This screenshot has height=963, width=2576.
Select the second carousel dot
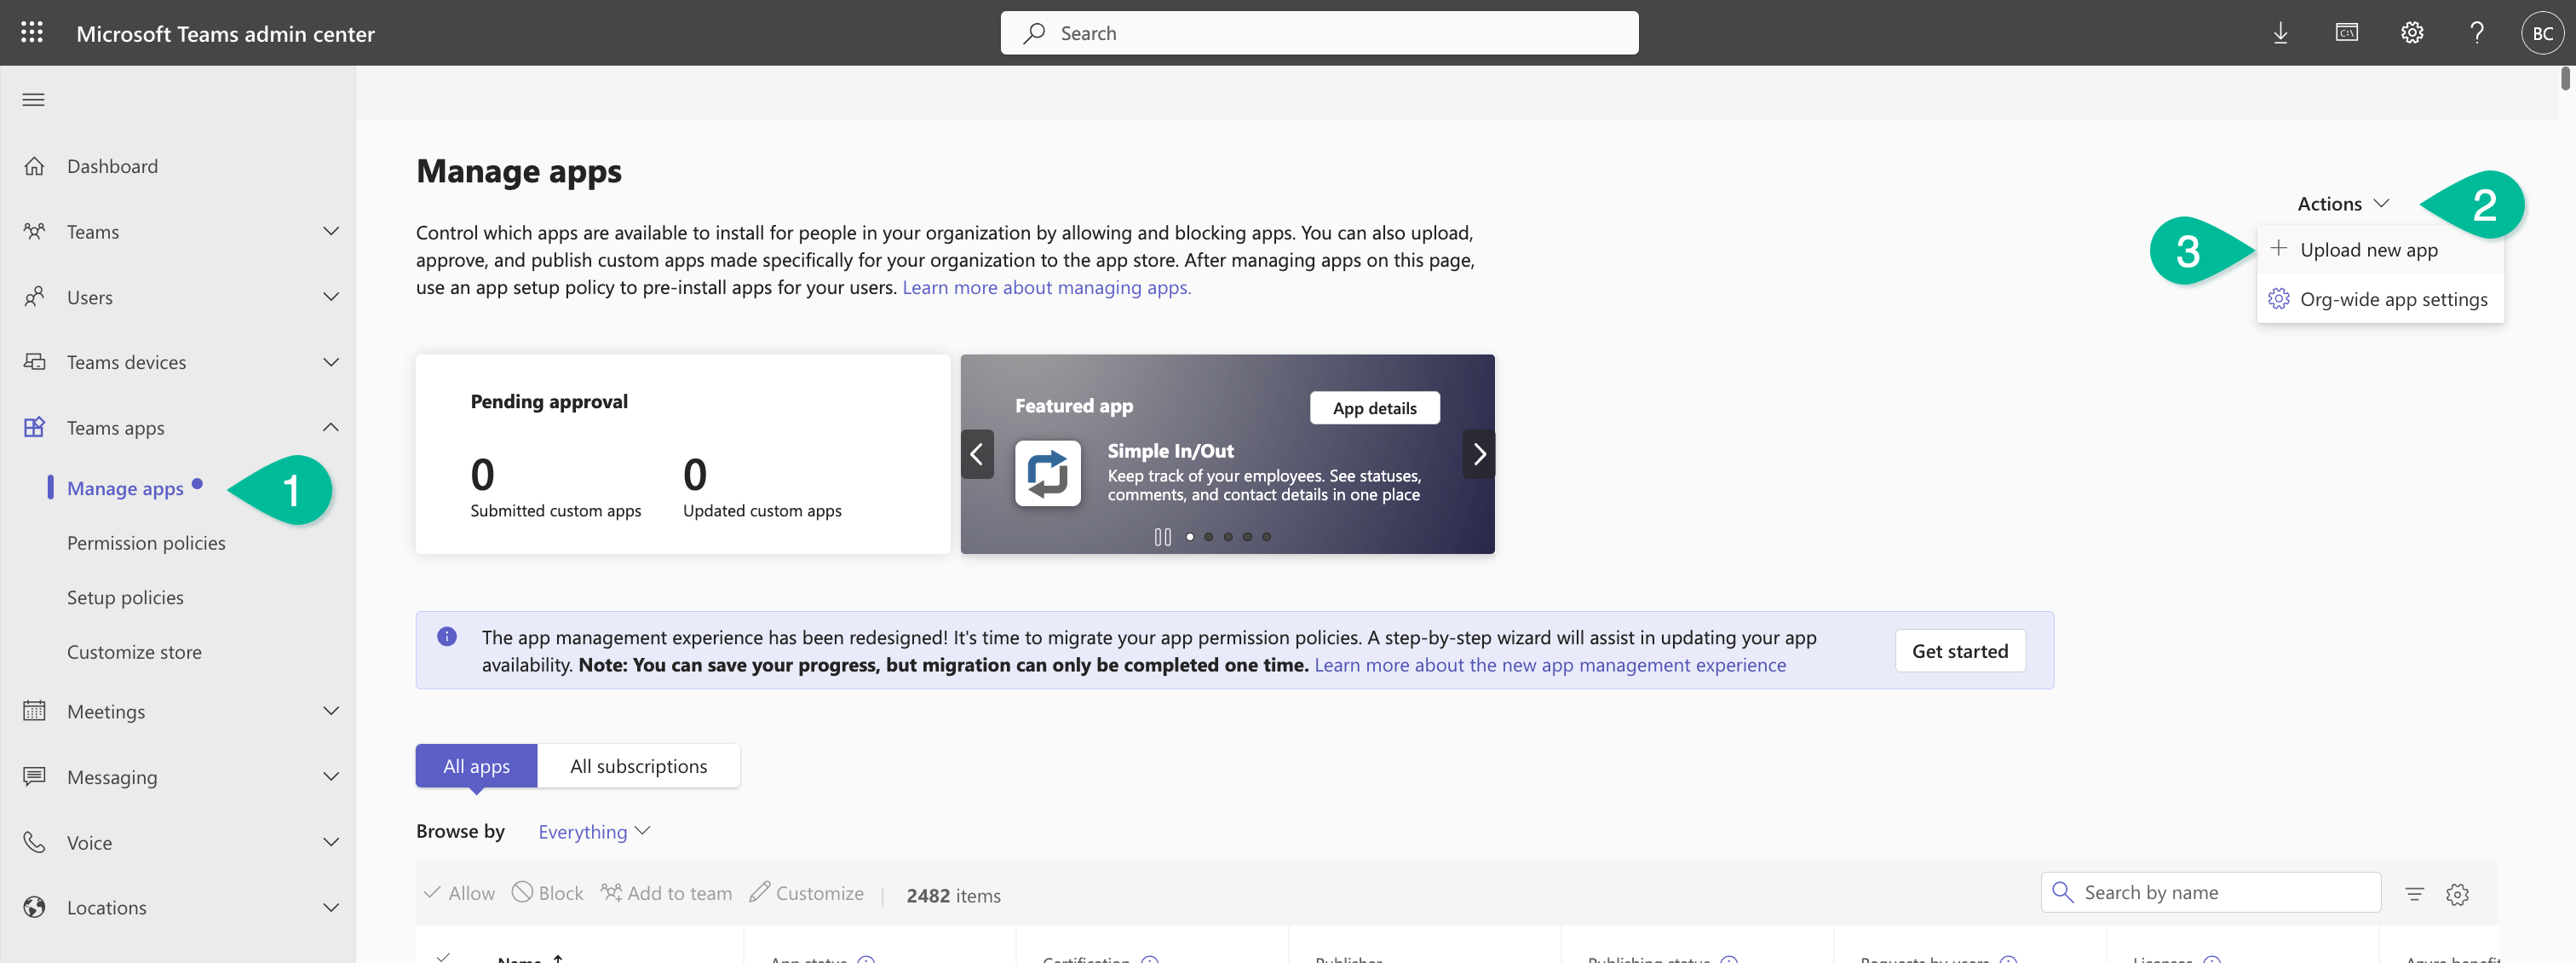click(1208, 537)
